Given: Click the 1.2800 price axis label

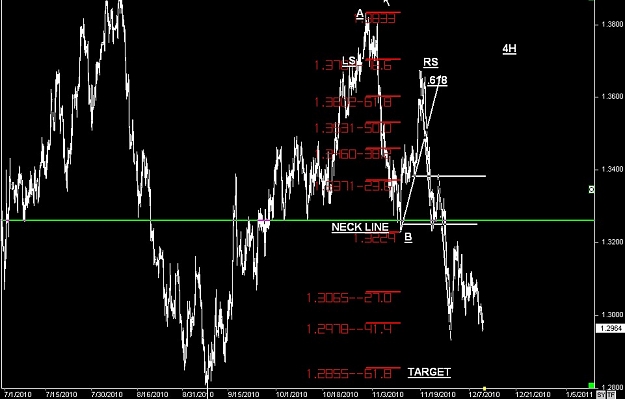Looking at the screenshot, I should pyautogui.click(x=612, y=387).
